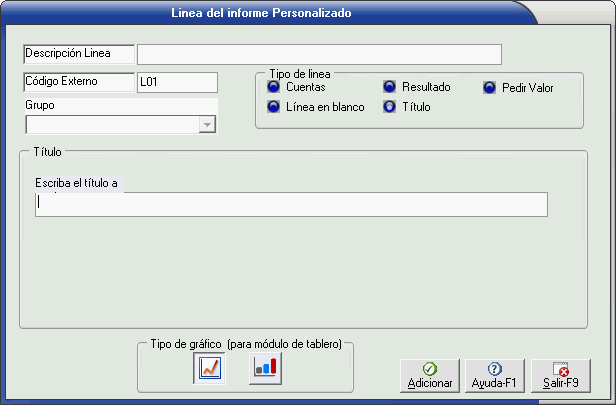Enable the Pedir Valor option
This screenshot has width=616, height=405.
click(x=490, y=87)
